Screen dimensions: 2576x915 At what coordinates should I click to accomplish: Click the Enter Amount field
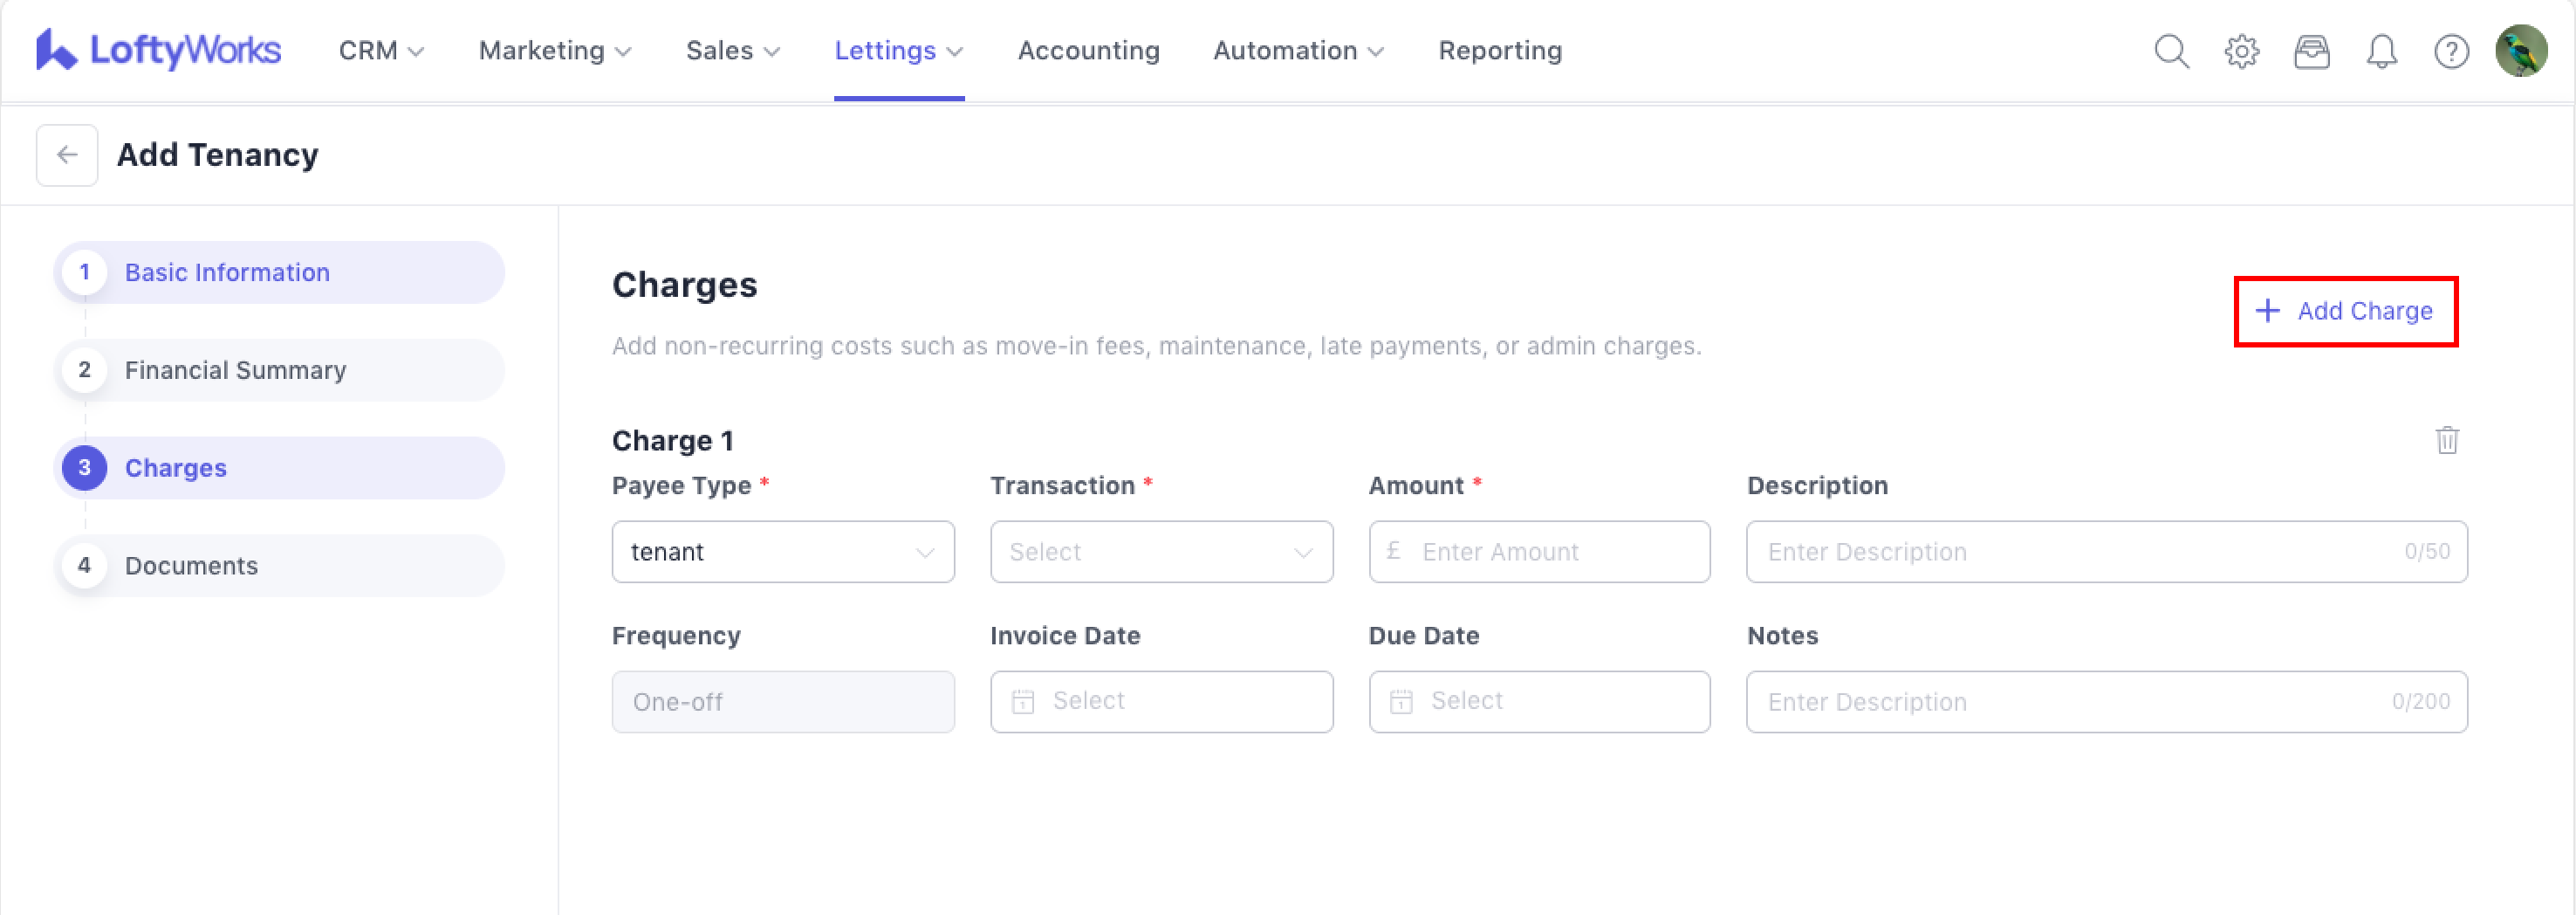click(1550, 552)
